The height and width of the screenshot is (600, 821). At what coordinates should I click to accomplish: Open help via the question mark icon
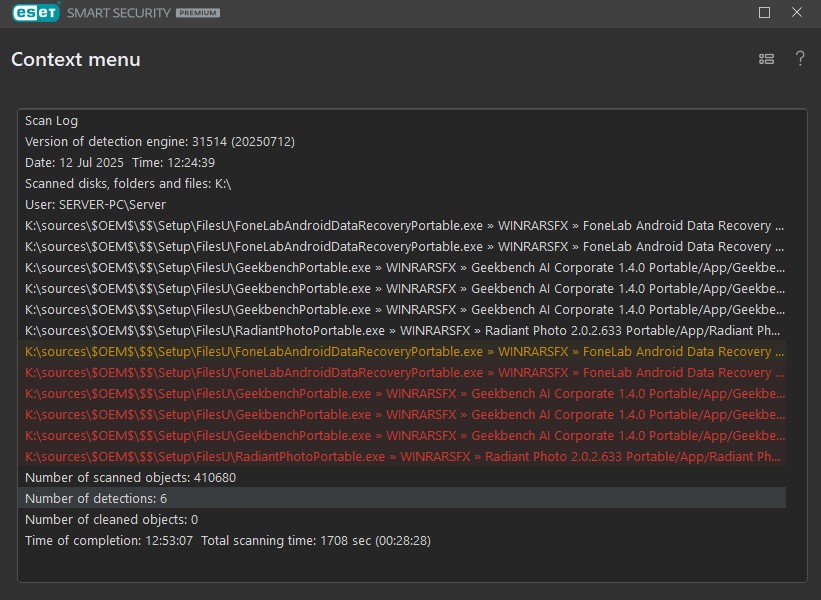pos(800,58)
